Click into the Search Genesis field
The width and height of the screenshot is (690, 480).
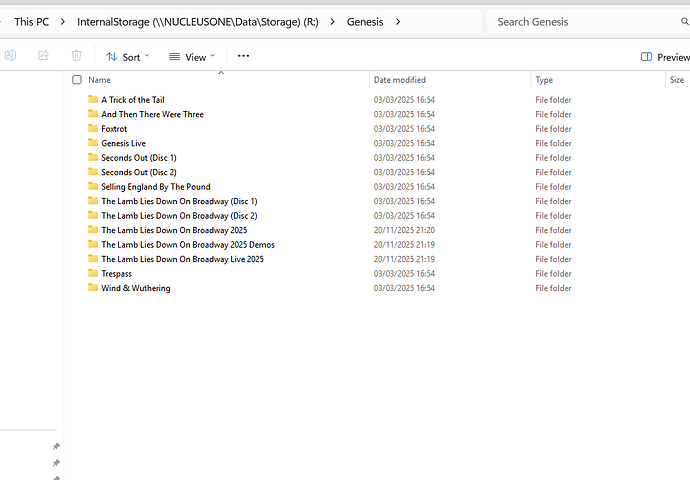[x=580, y=22]
